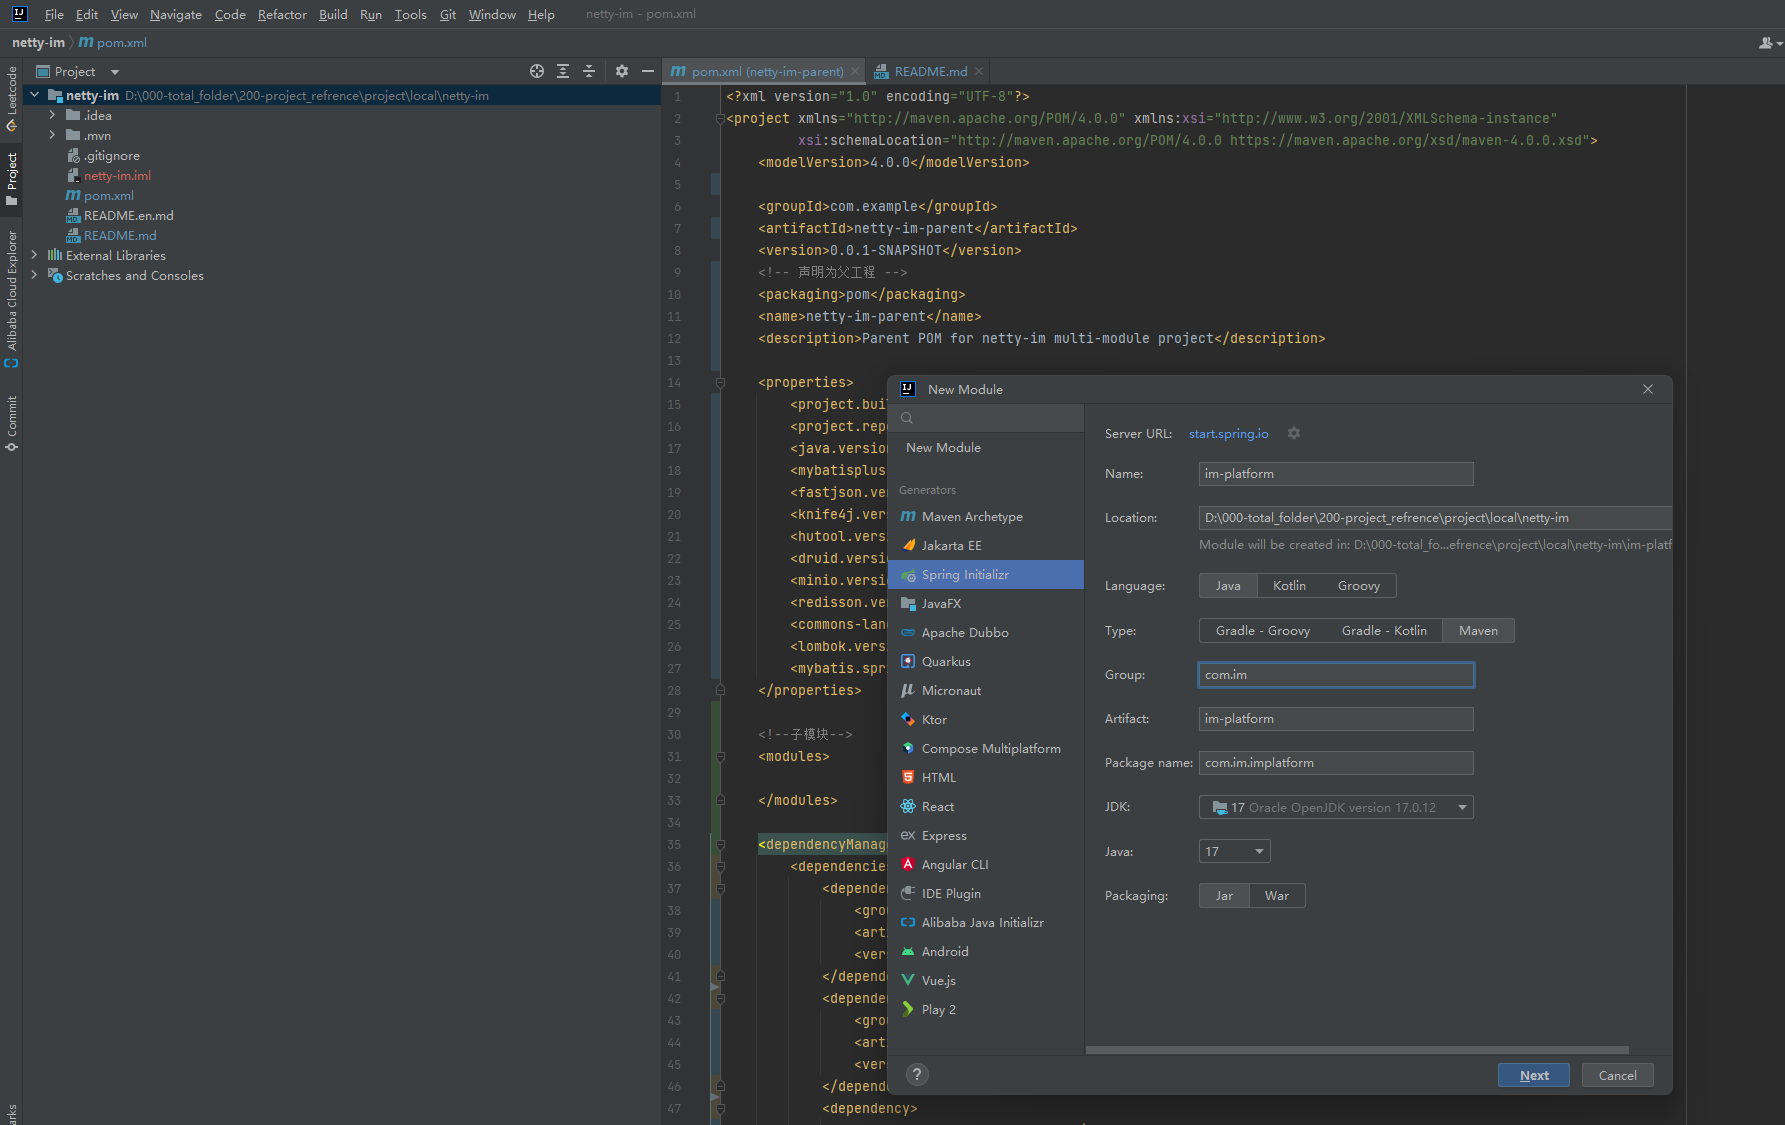Viewport: 1785px width, 1125px height.
Task: Switch to README.md editor tab
Action: tap(929, 71)
